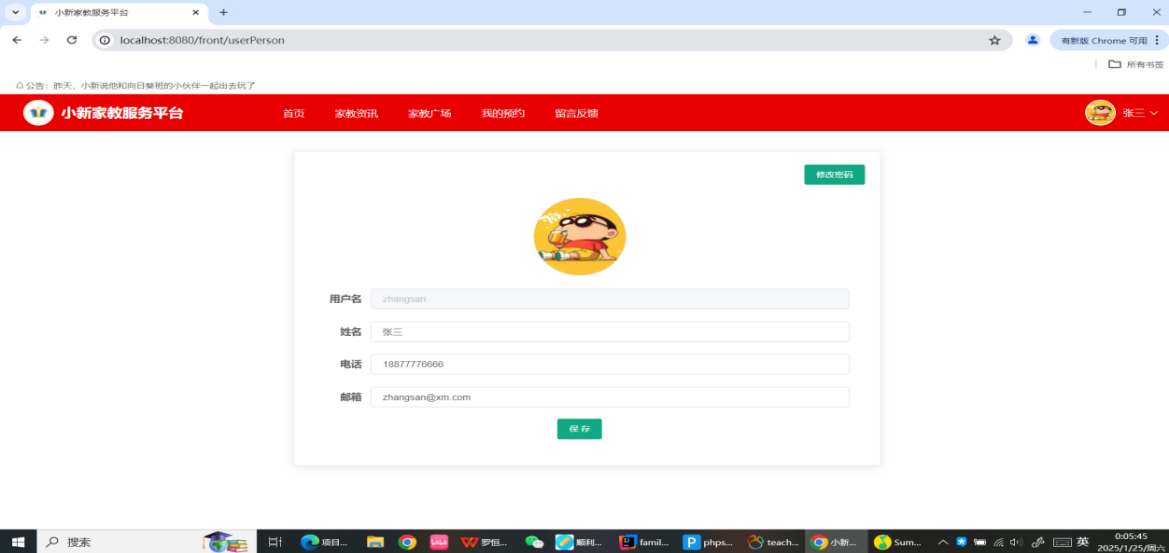
Task: Click the taskbar 搜索 search box
Action: click(145, 542)
